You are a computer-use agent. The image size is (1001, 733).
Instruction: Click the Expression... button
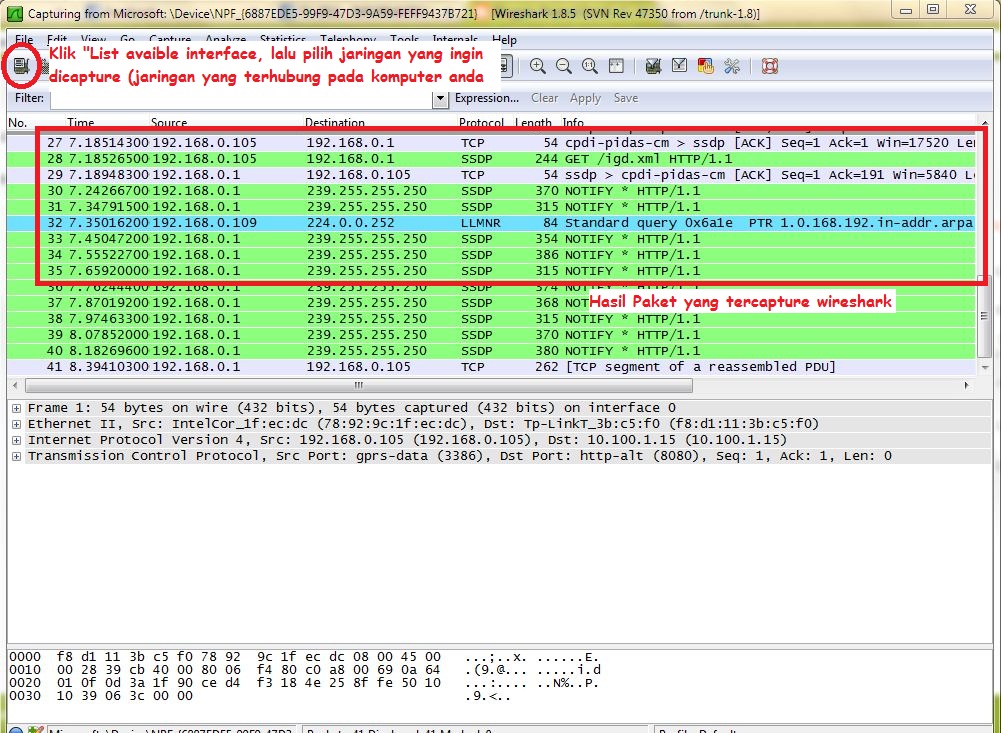click(486, 98)
